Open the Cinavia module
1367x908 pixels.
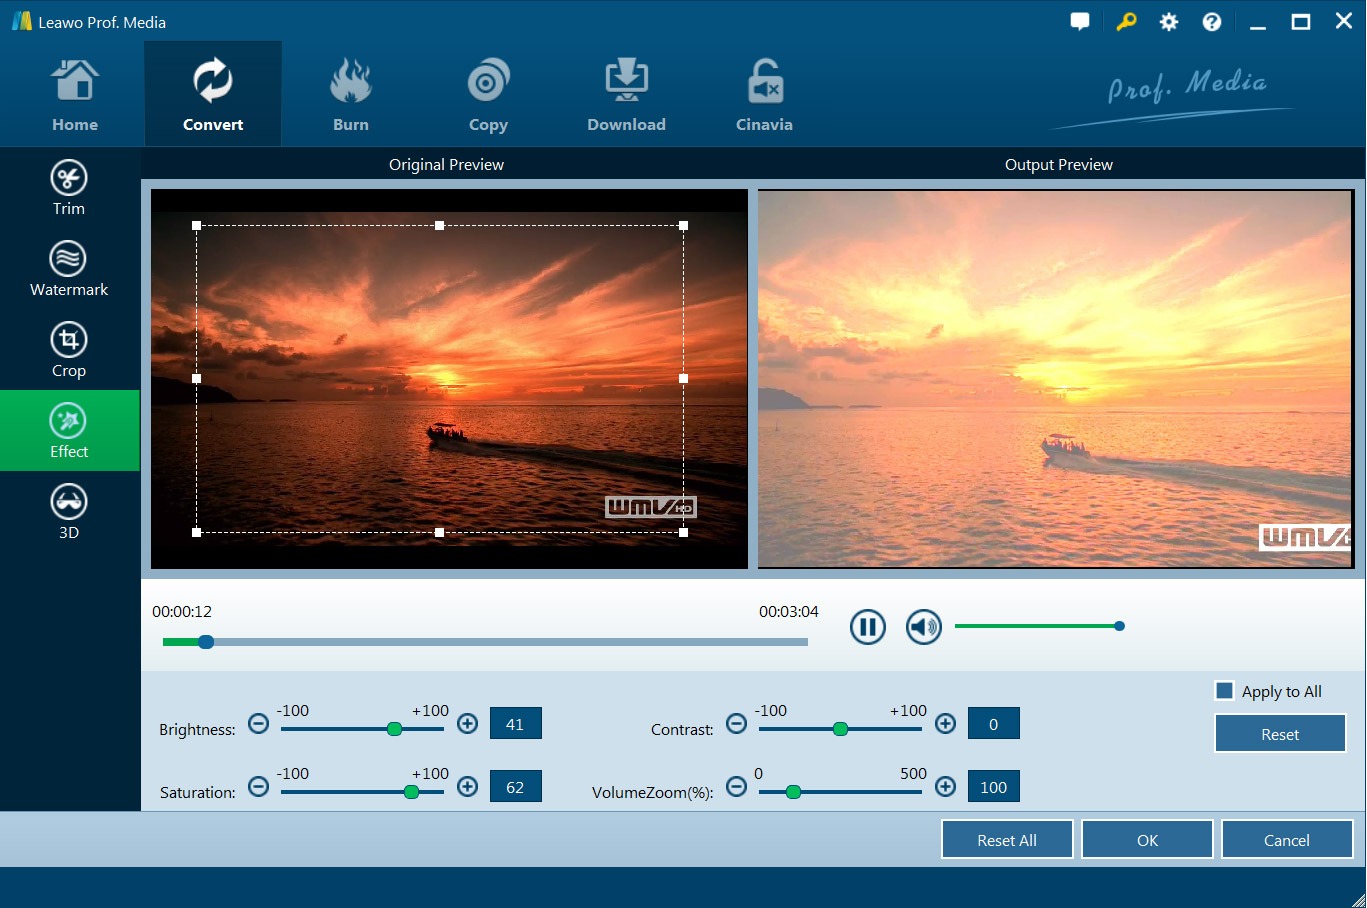click(x=764, y=96)
